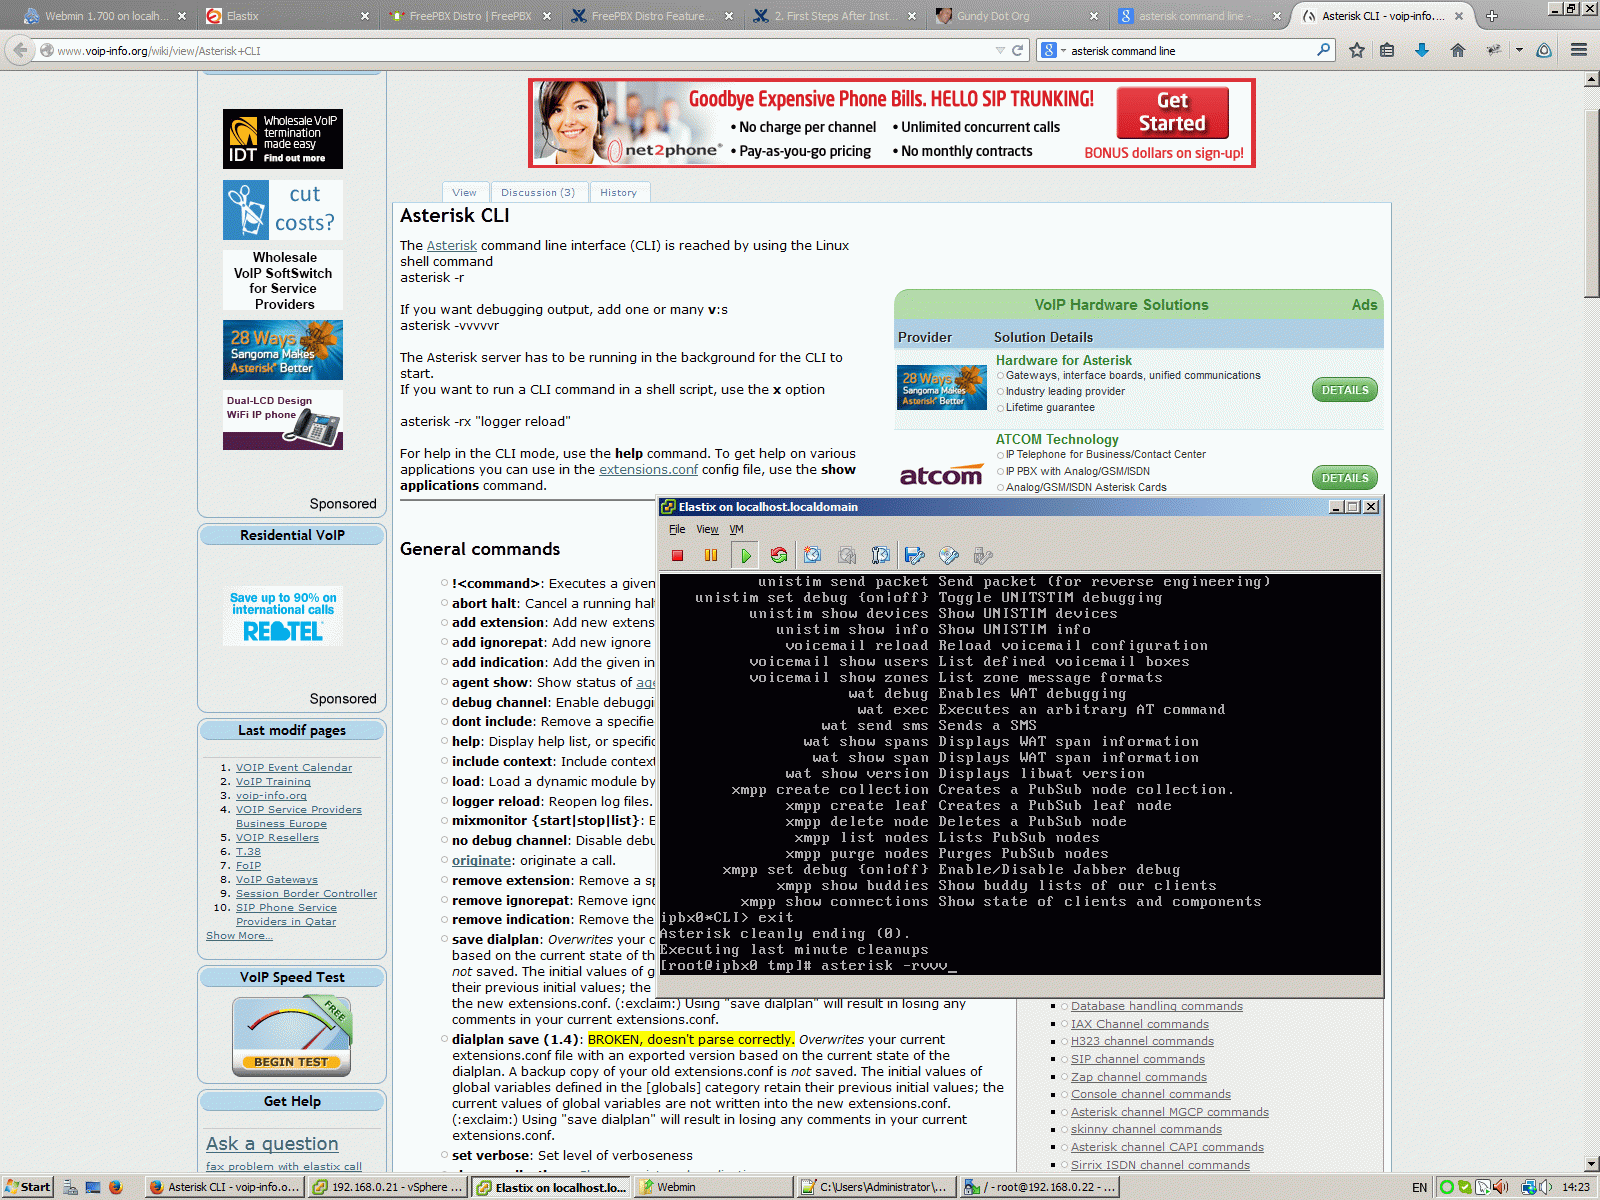The image size is (1600, 1200).
Task: Open the Hardware for Asterisk link
Action: 1064,360
